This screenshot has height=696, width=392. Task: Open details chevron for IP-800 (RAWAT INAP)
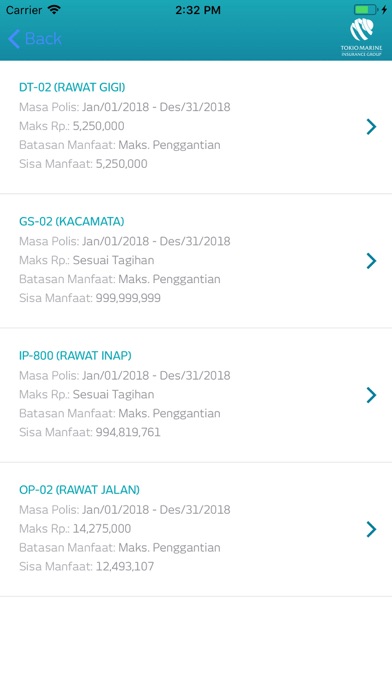click(x=371, y=395)
